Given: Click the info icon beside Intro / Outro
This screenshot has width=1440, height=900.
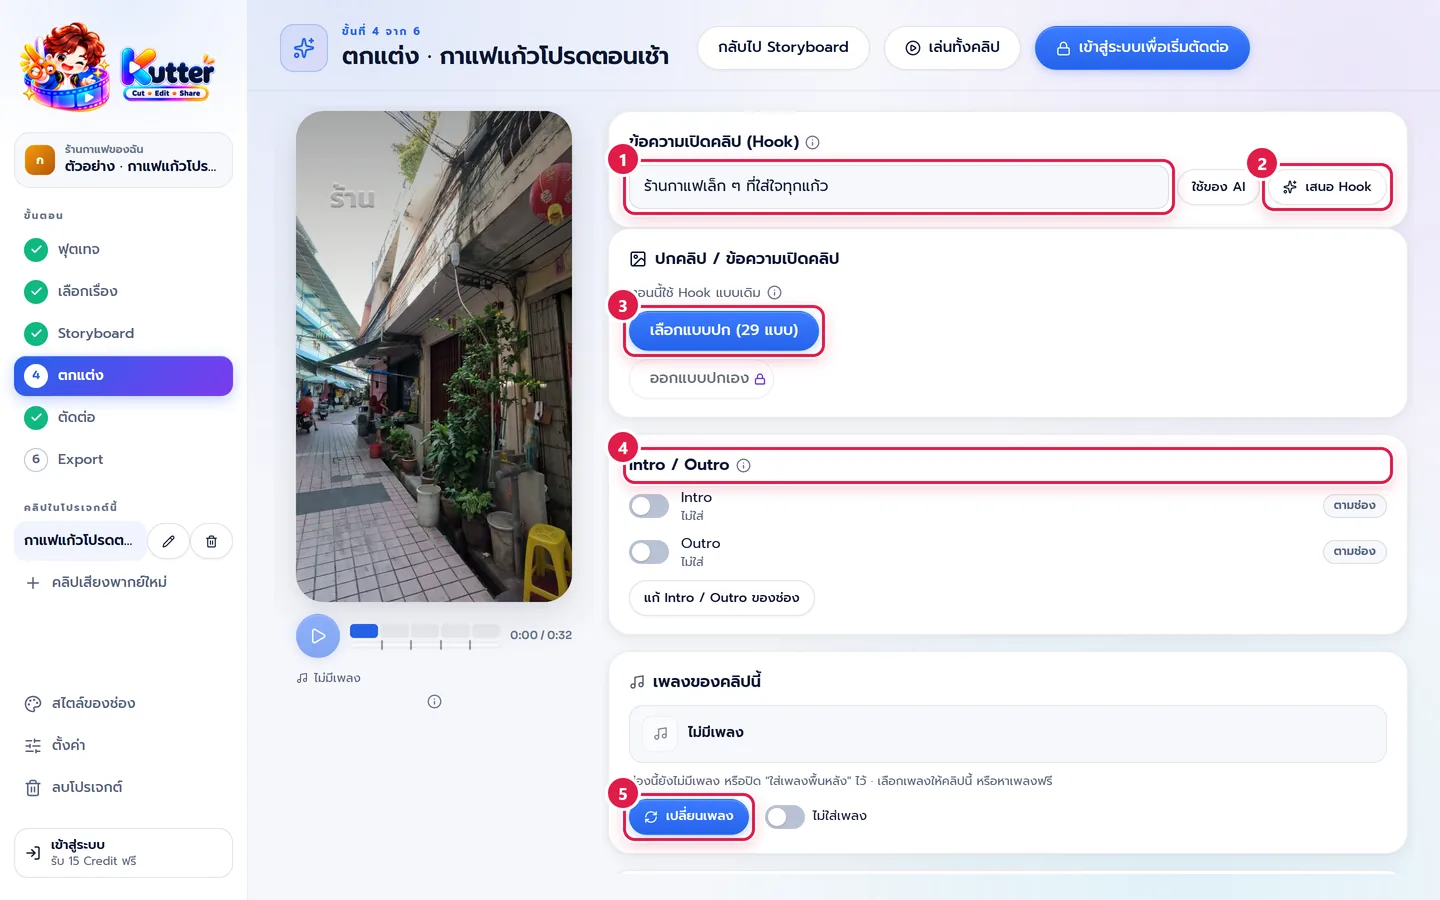Looking at the screenshot, I should click(x=743, y=465).
